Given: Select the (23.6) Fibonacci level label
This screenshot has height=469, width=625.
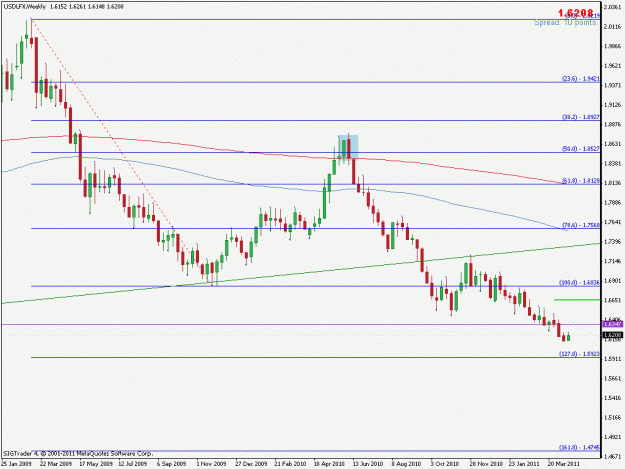Looking at the screenshot, I should point(581,79).
